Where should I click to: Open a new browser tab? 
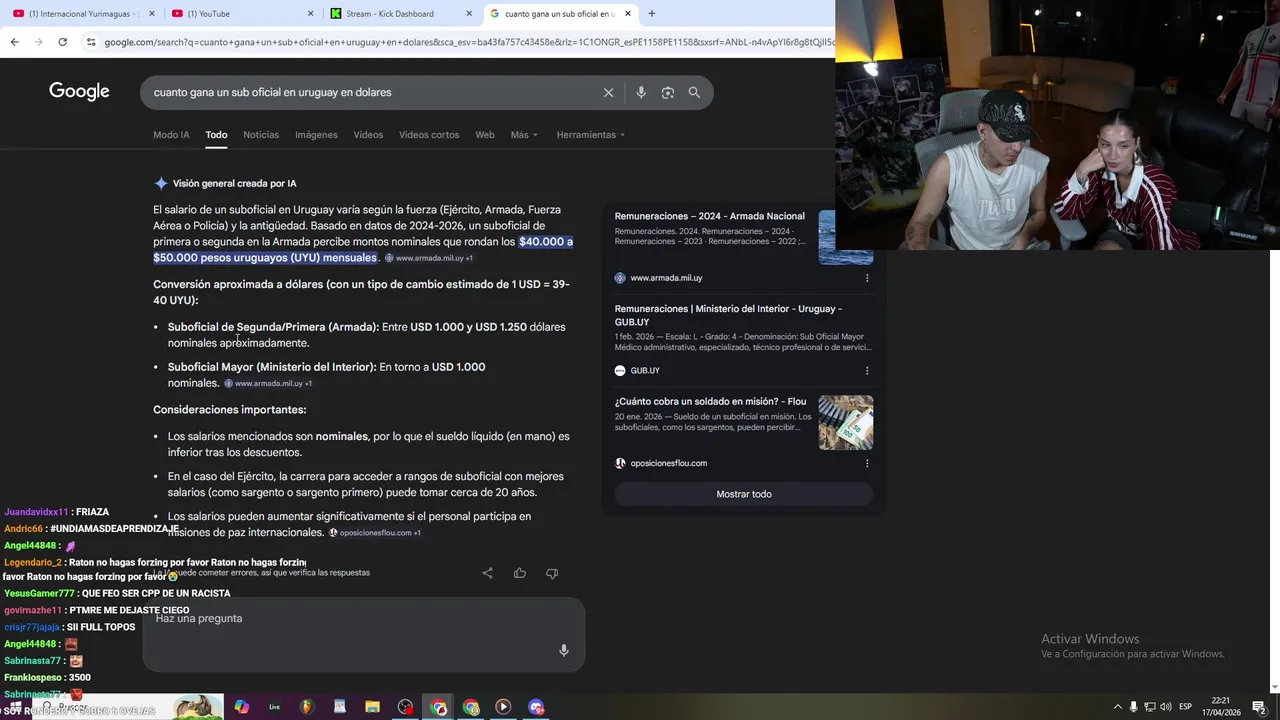pos(652,13)
